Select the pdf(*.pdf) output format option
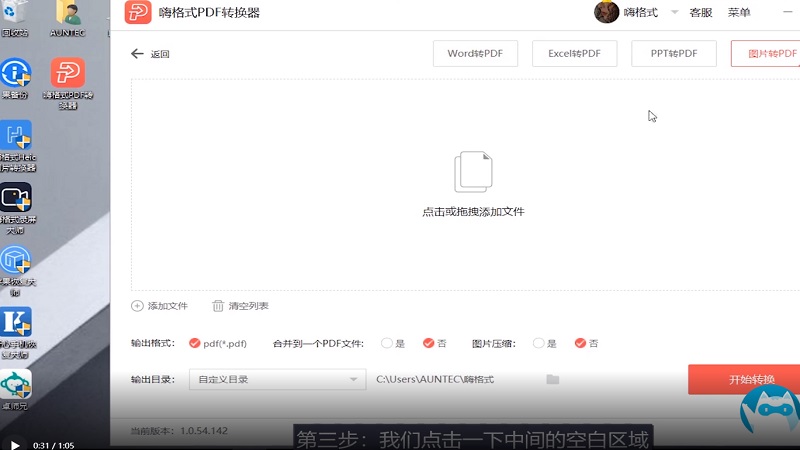This screenshot has height=450, width=800. (194, 343)
